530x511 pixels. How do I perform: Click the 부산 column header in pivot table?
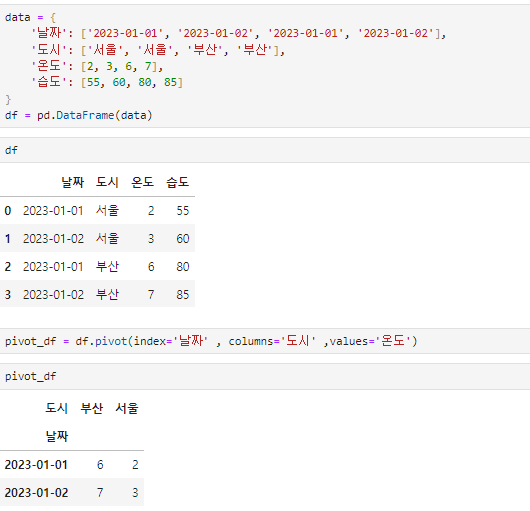[92, 408]
